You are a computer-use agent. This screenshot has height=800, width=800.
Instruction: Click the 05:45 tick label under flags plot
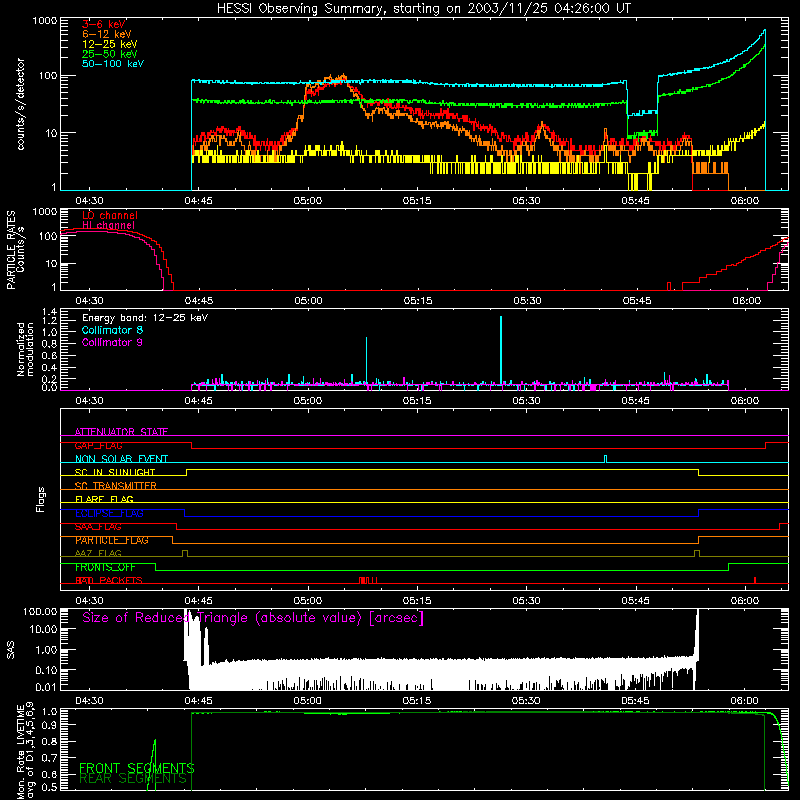click(636, 601)
